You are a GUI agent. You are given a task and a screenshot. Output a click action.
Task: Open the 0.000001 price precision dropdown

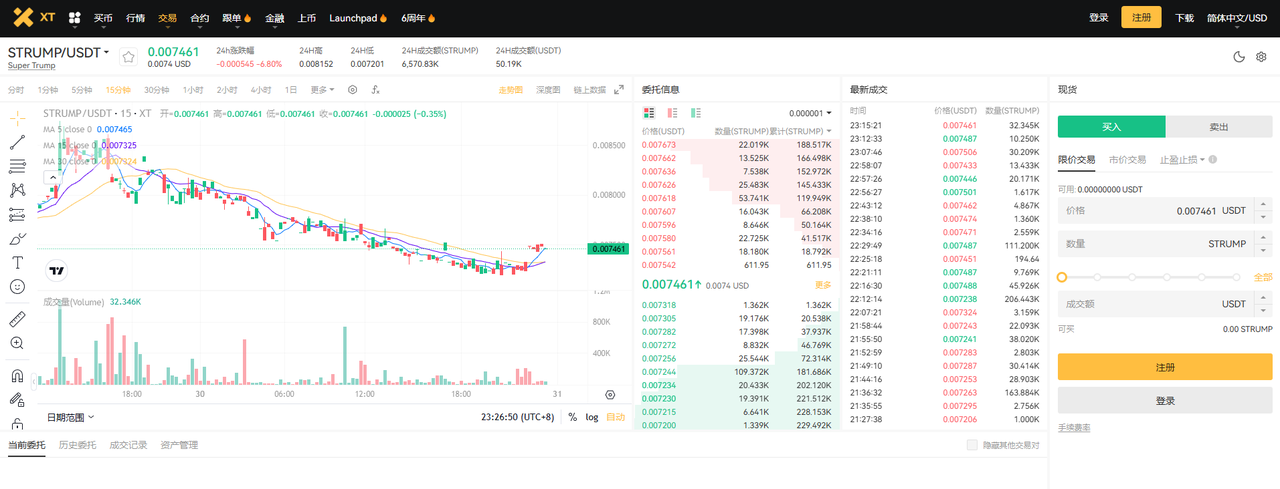(x=810, y=114)
